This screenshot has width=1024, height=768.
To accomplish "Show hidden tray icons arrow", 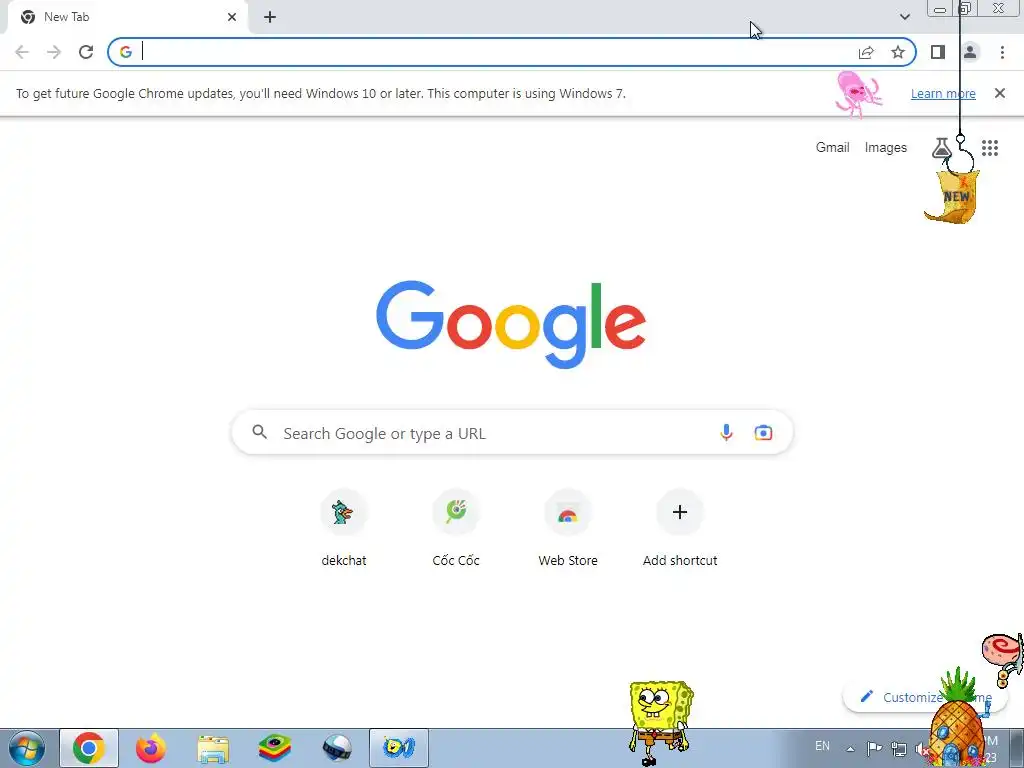I will point(850,749).
